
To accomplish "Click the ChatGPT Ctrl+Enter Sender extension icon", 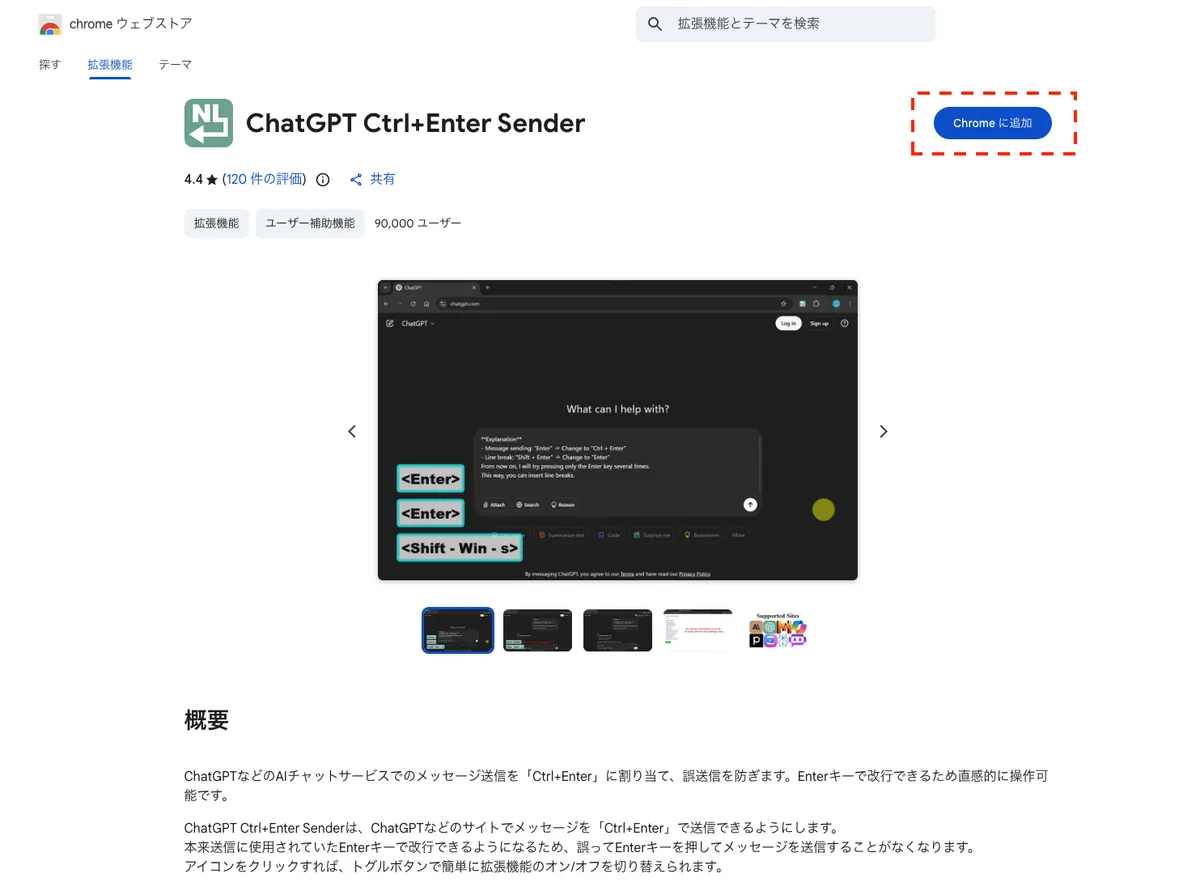I will (x=208, y=123).
